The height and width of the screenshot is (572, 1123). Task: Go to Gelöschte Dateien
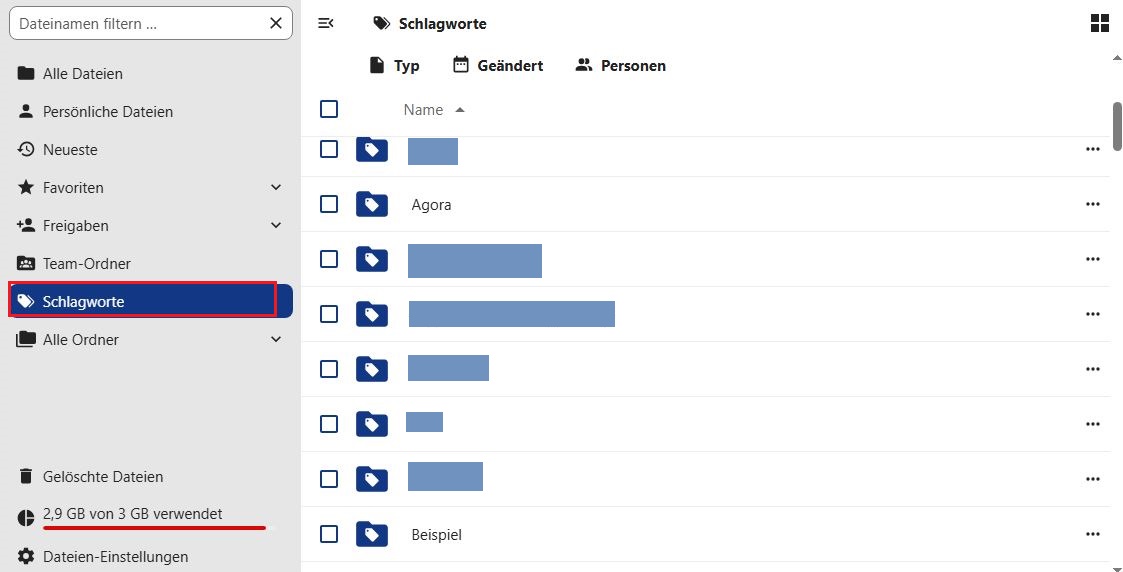point(102,477)
